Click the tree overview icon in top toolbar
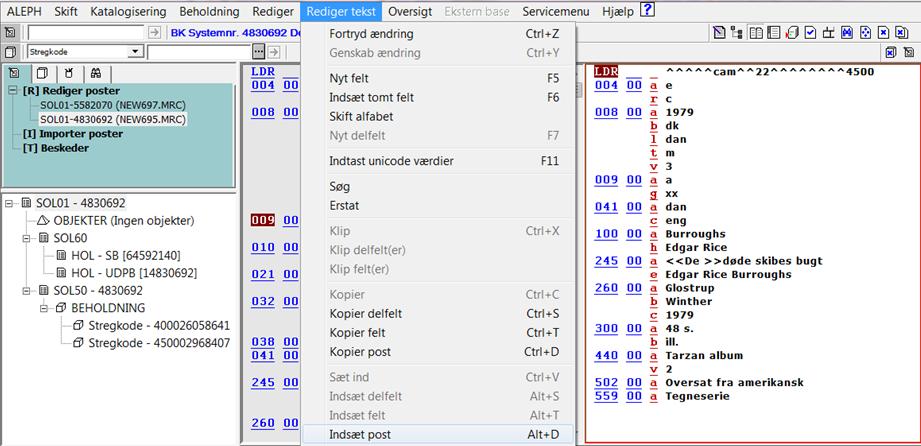 [x=738, y=33]
